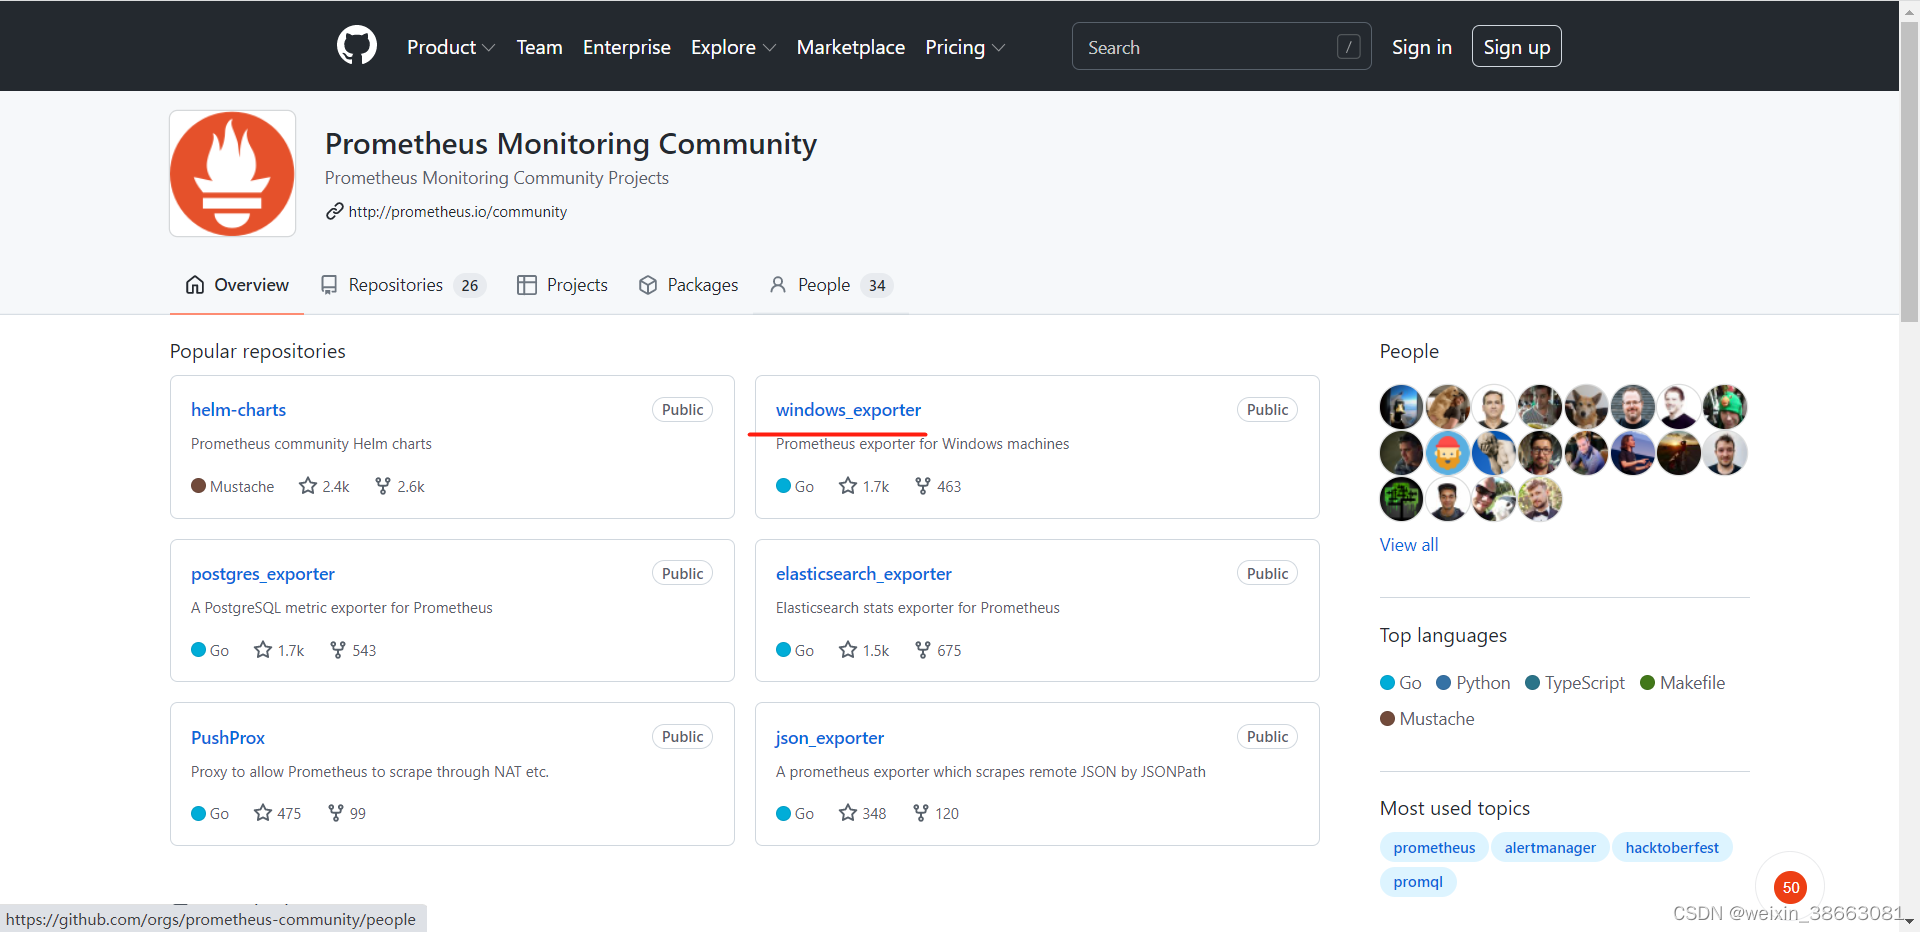Image resolution: width=1920 pixels, height=932 pixels.
Task: Go to the Enterprise page
Action: pos(627,47)
